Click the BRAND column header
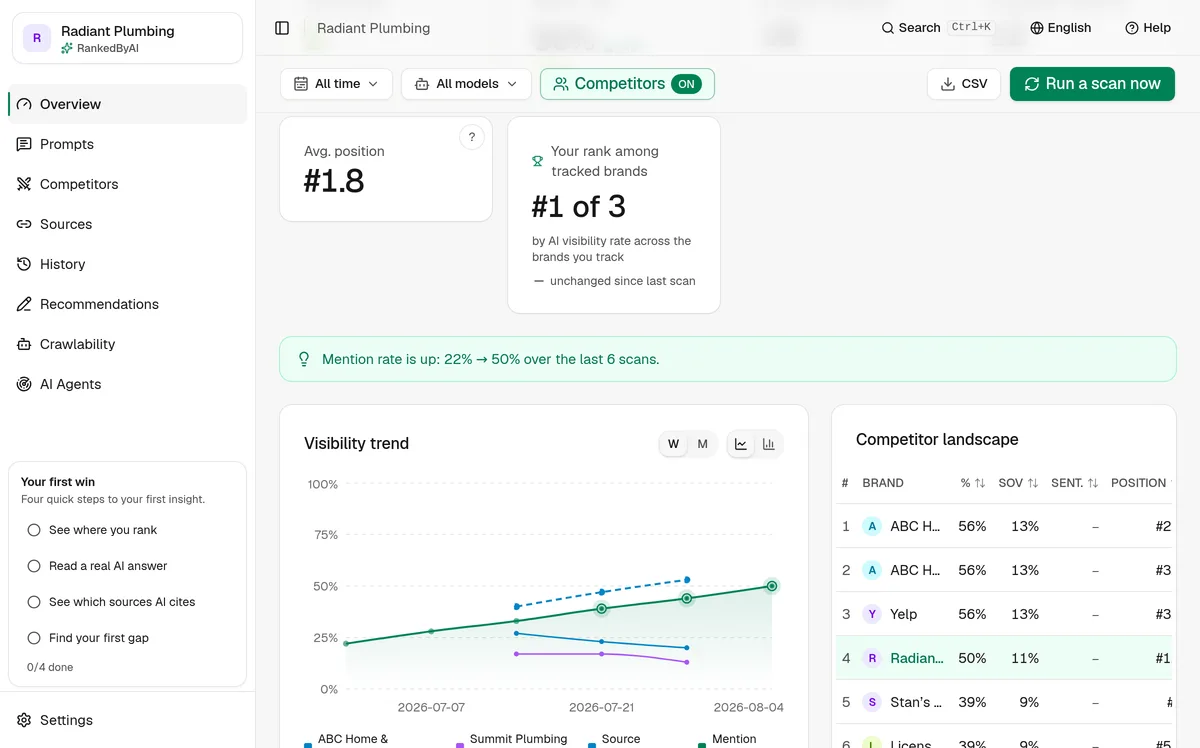Viewport: 1200px width, 748px height. click(x=883, y=483)
